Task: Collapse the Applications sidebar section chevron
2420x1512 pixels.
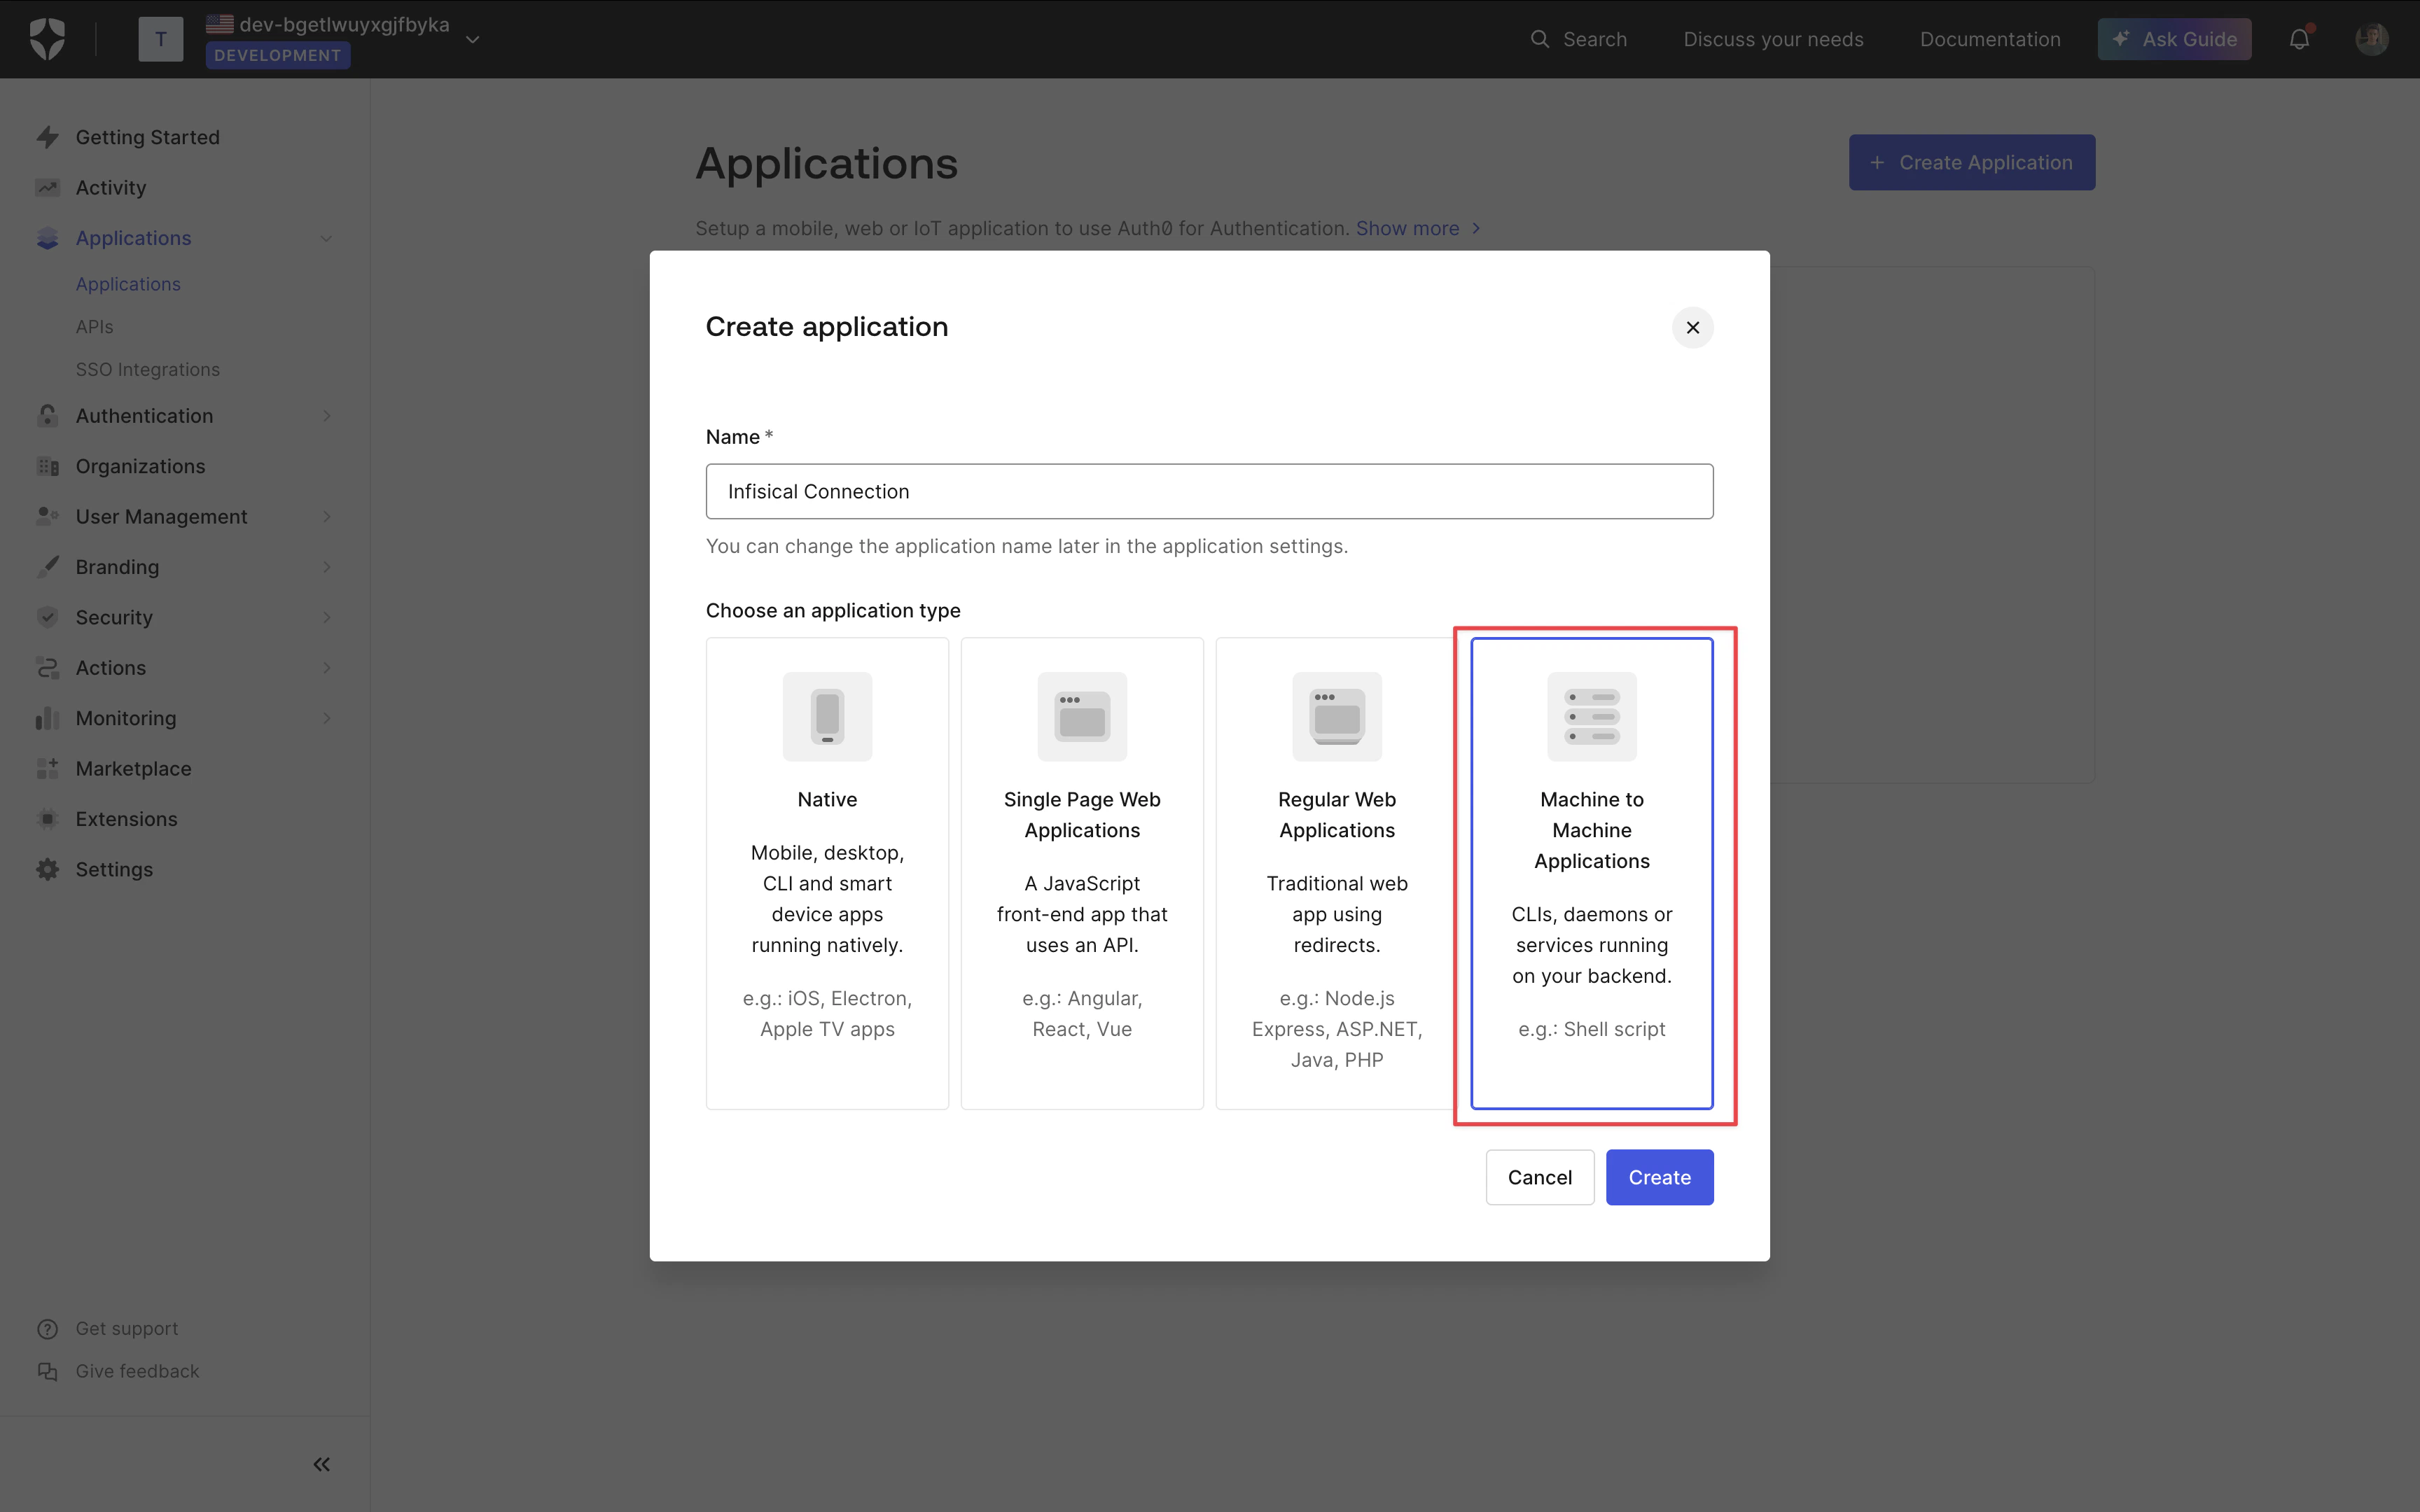Action: (326, 238)
